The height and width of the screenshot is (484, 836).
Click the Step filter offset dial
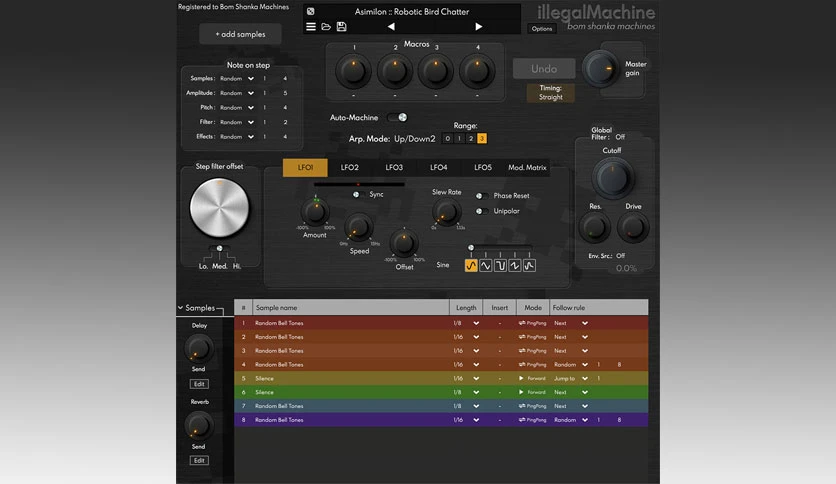pos(219,208)
